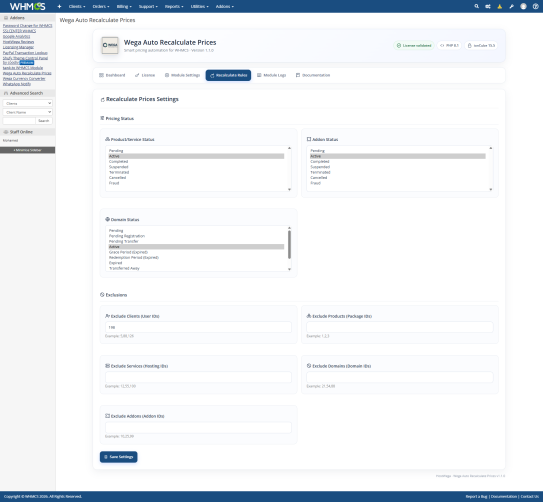Click the Wega logo thumbnail in the header
Screen dimensions: 543x502
coord(110,45)
